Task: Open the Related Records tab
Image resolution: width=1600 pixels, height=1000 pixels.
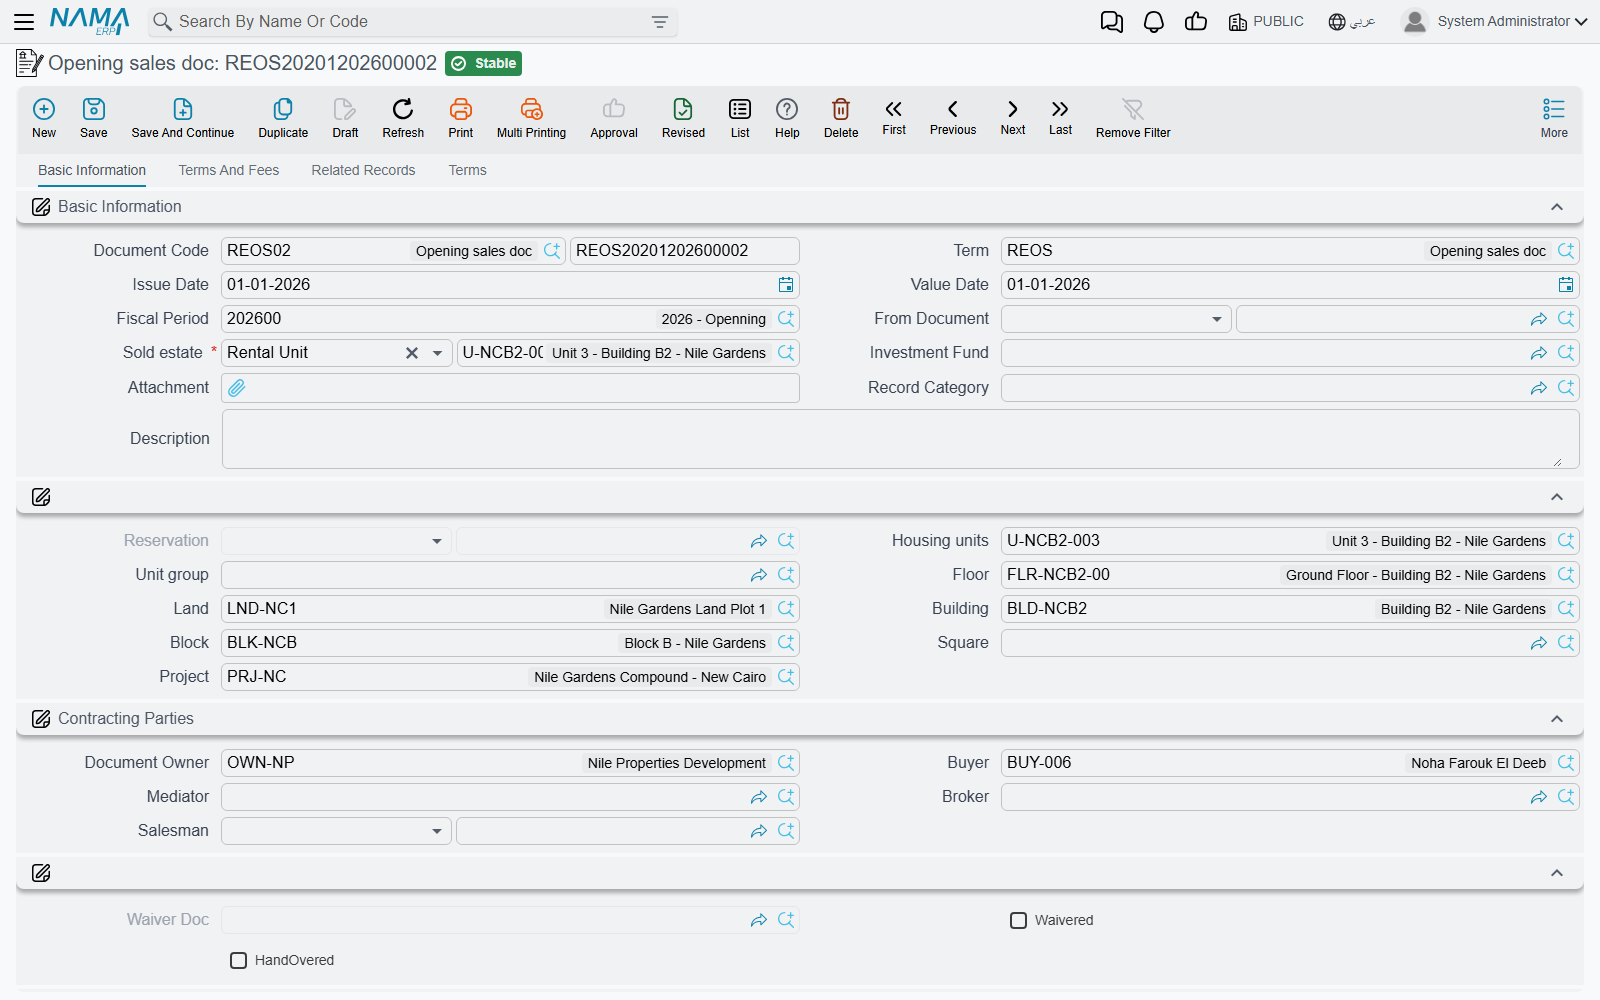Action: coord(363,170)
